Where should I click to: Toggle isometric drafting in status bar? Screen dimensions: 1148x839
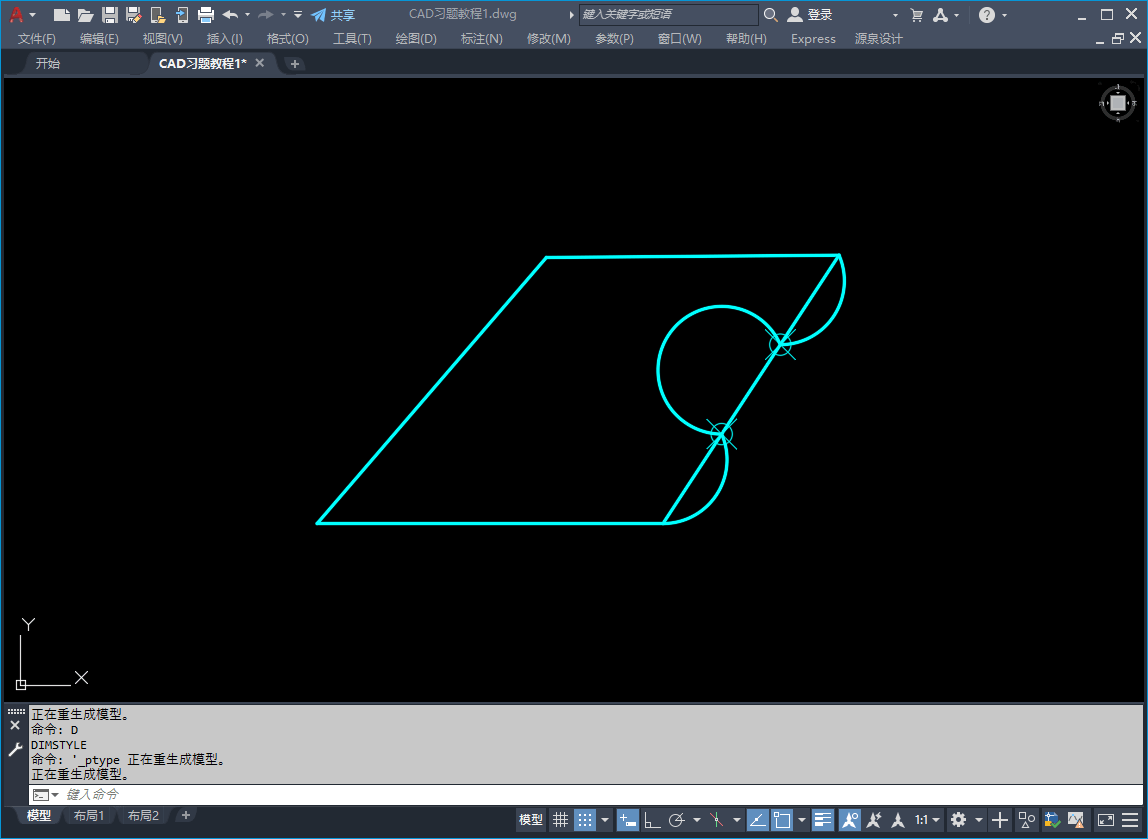(717, 820)
